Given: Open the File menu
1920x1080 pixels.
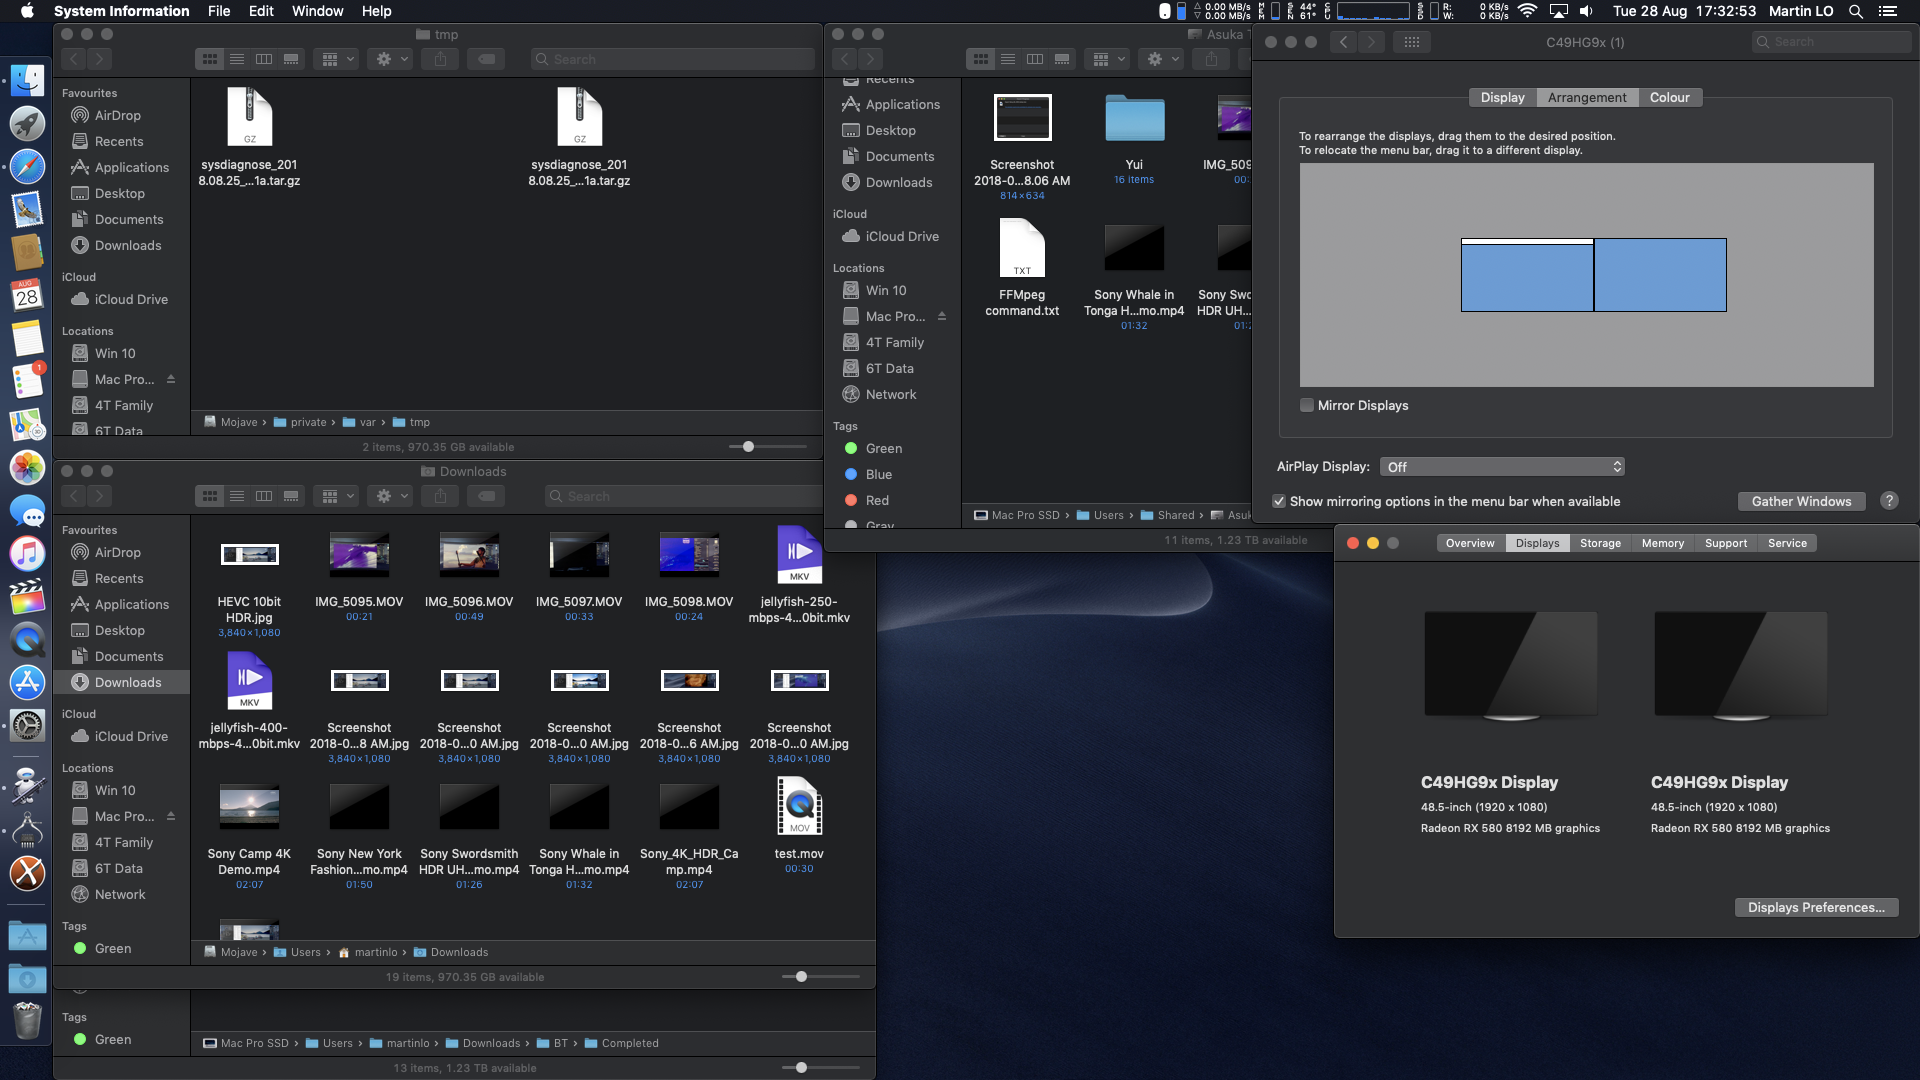Looking at the screenshot, I should tap(219, 11).
